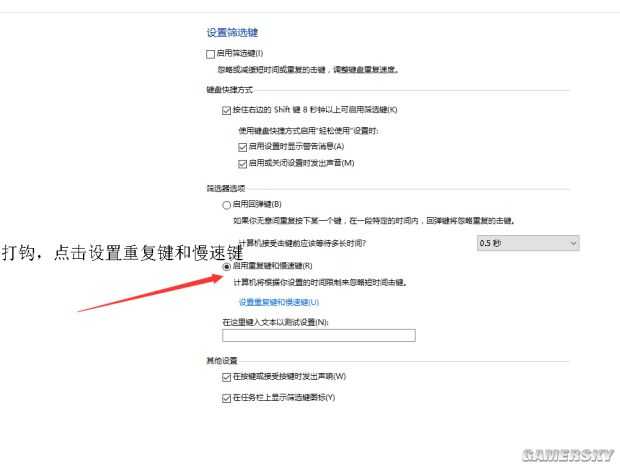Toggle 启用或关闭设置时发出声音(M) checkbox
The width and height of the screenshot is (620, 467).
(243, 163)
